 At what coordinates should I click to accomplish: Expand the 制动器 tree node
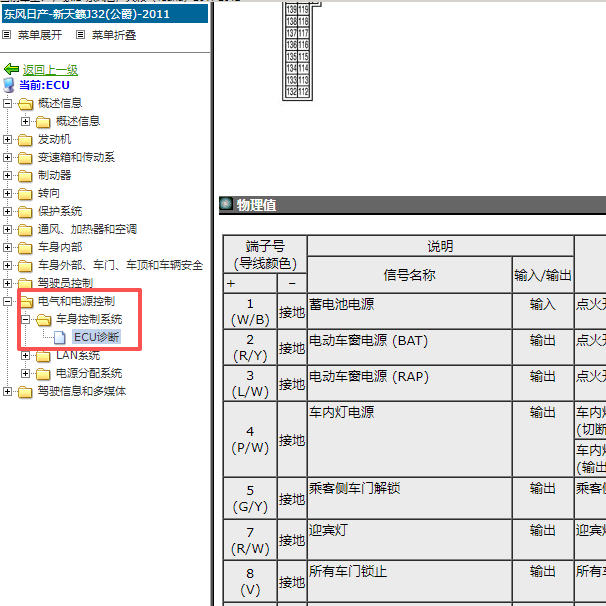click(x=7, y=175)
